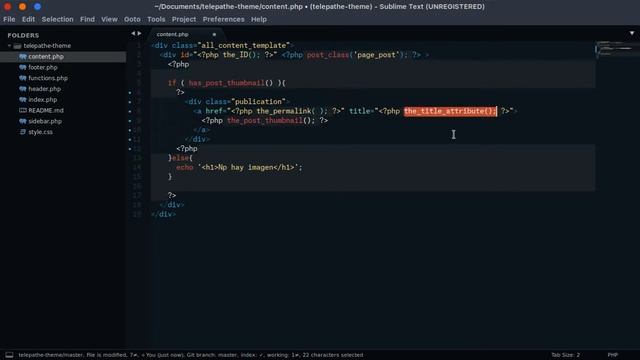Click the echo statement line
This screenshot has width=640, height=360.
239,167
